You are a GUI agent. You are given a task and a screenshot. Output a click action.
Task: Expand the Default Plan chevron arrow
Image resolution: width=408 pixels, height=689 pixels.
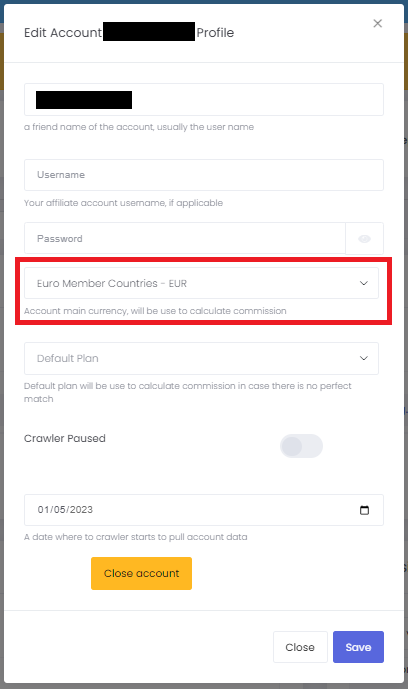(364, 358)
